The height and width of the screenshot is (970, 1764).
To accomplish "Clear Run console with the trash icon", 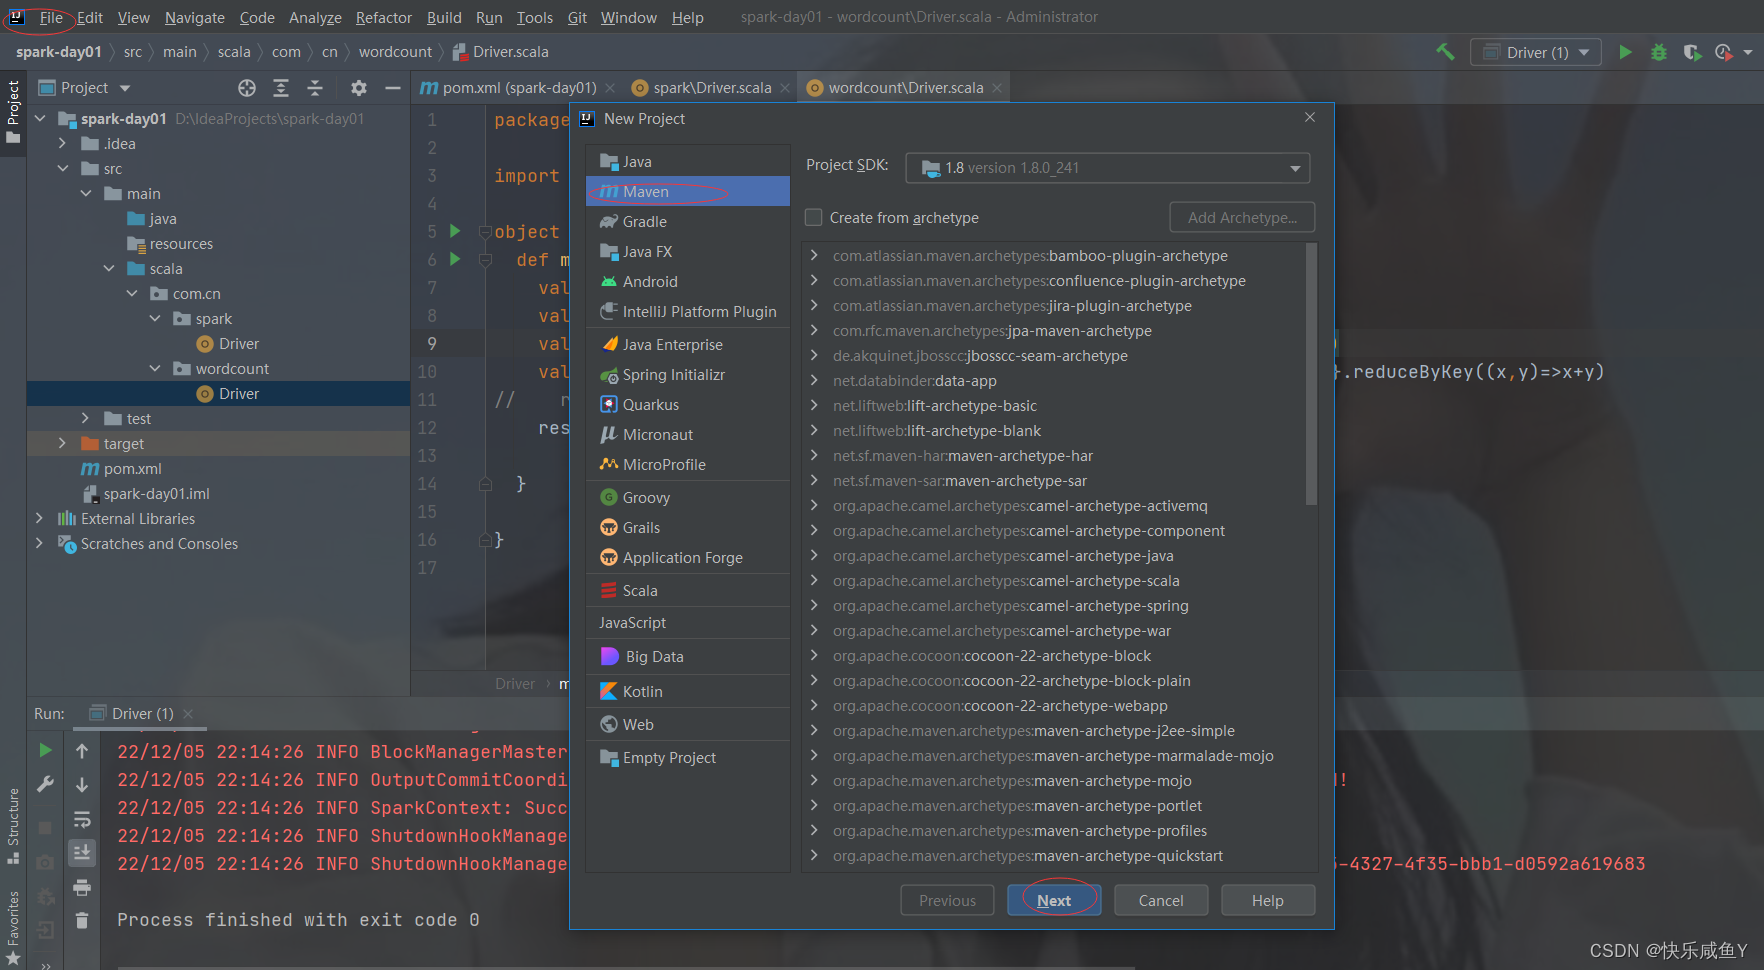I will 82,920.
